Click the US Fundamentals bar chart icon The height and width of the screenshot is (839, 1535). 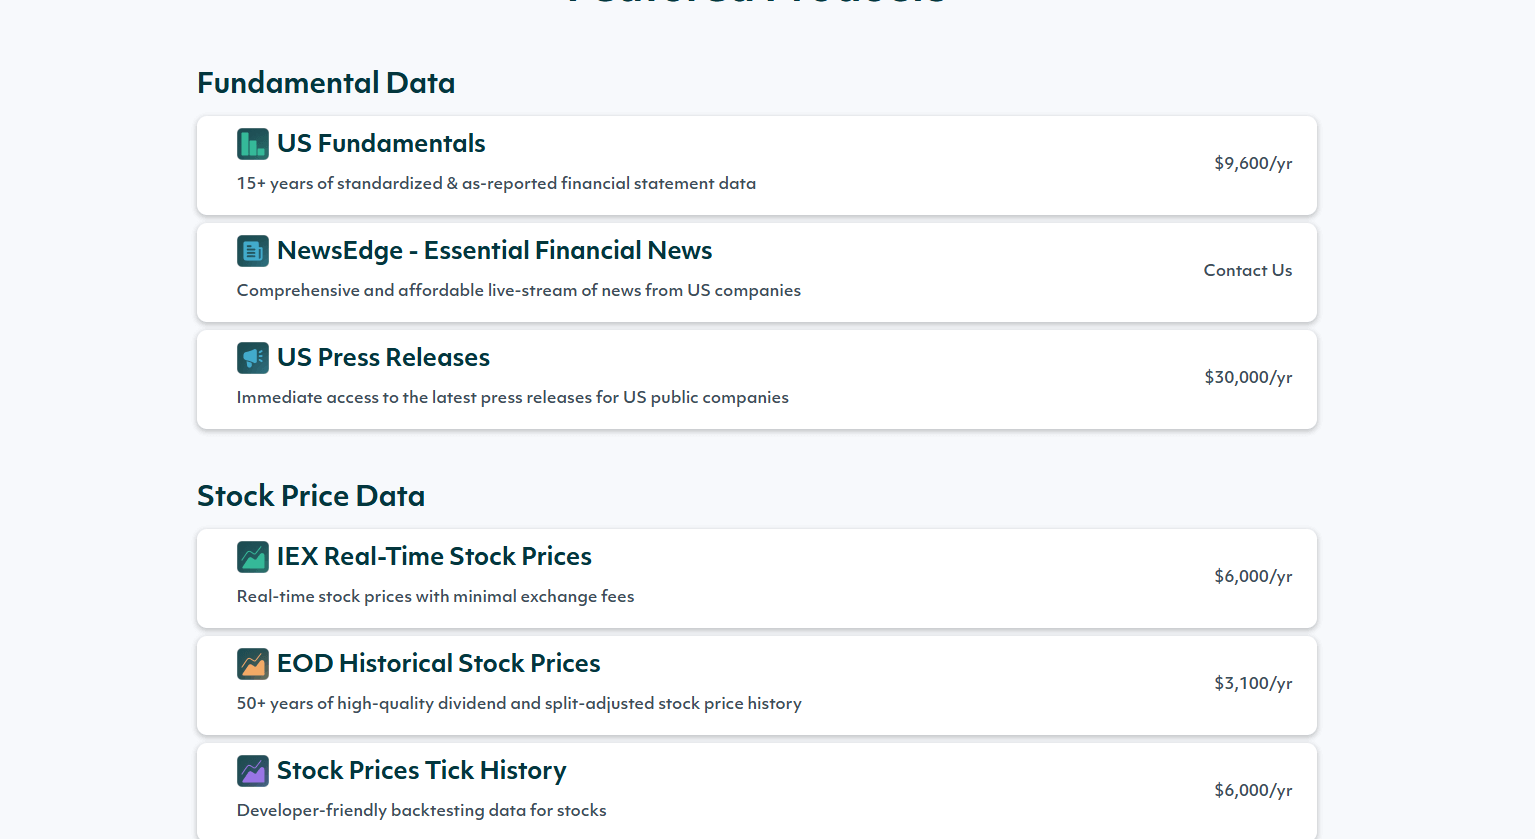[x=253, y=144]
